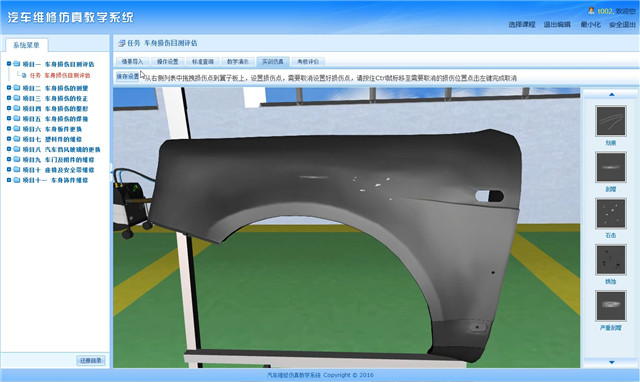Click the up arrow above damage list

(611, 94)
